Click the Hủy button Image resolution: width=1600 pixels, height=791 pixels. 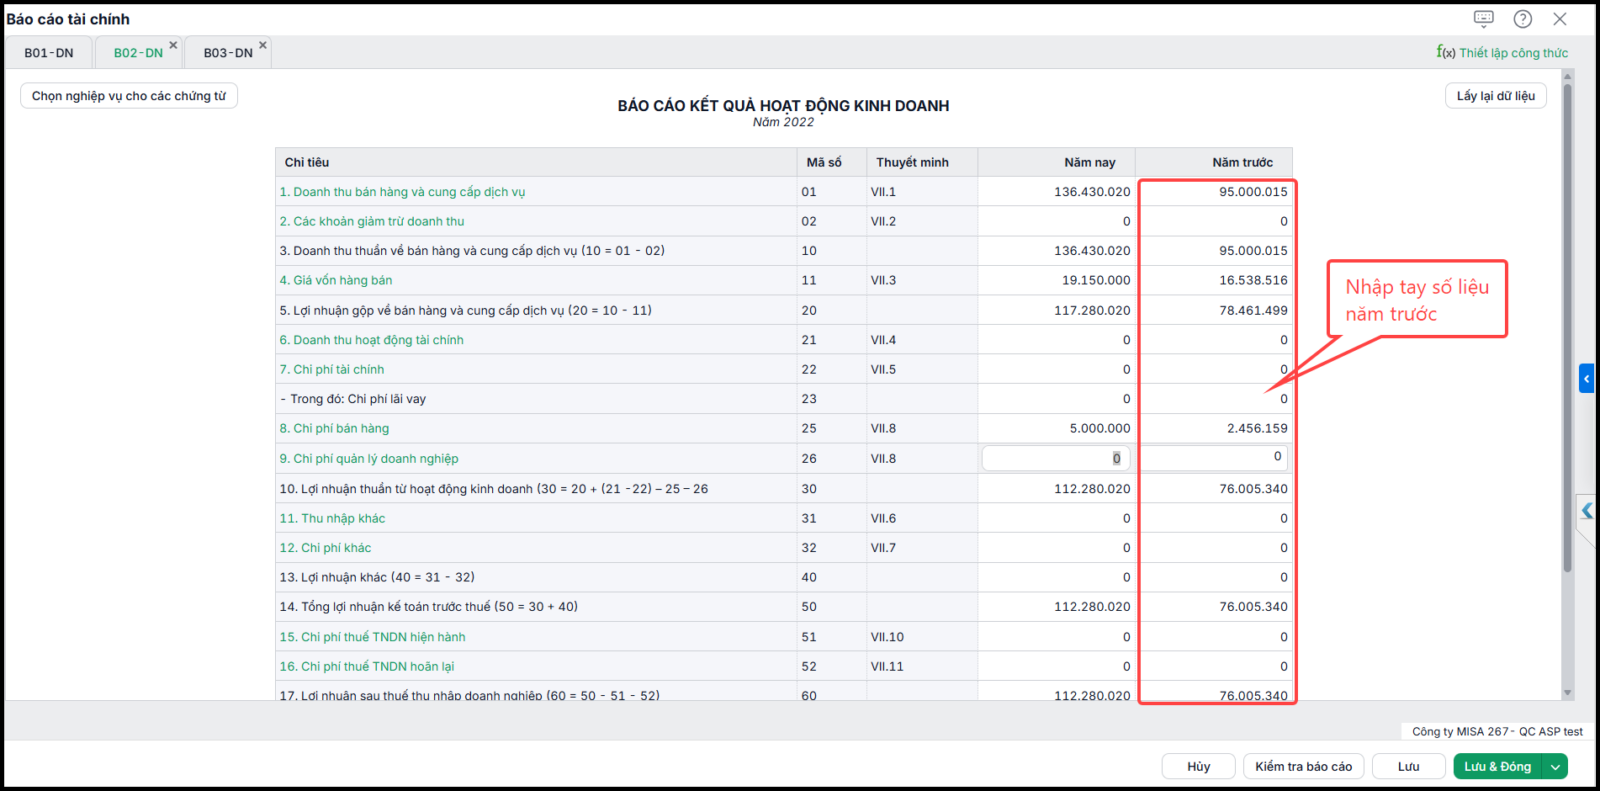coord(1199,767)
